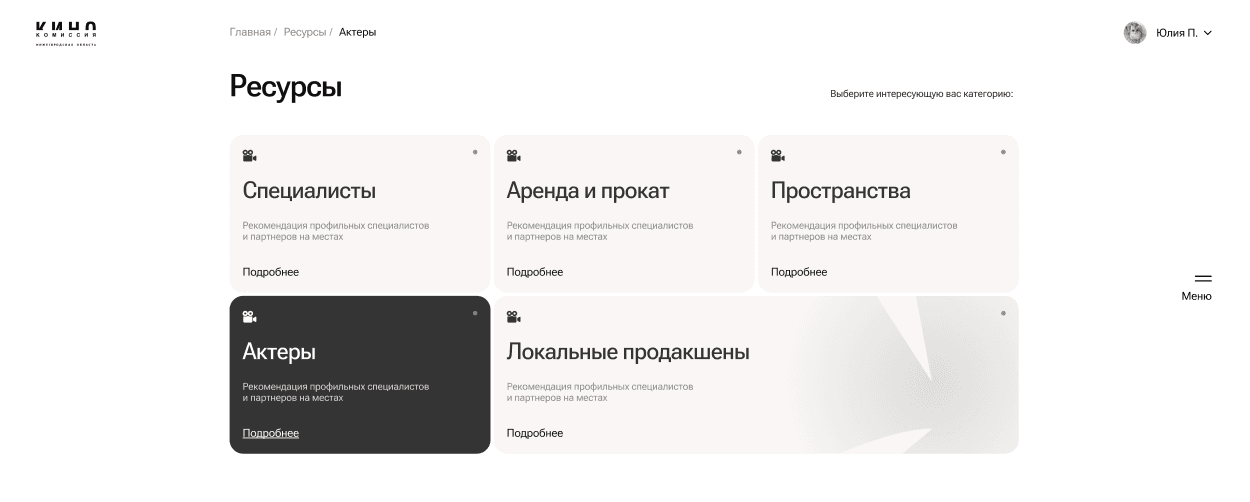Select Актеры breadcrumb item

click(357, 33)
